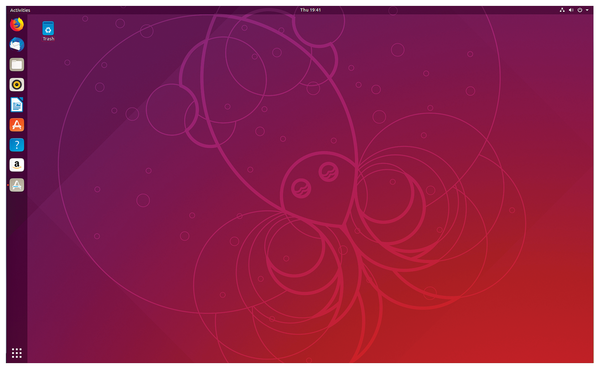Launch Thunderbird mail from the dock
This screenshot has height=369, width=600.
coord(16,44)
